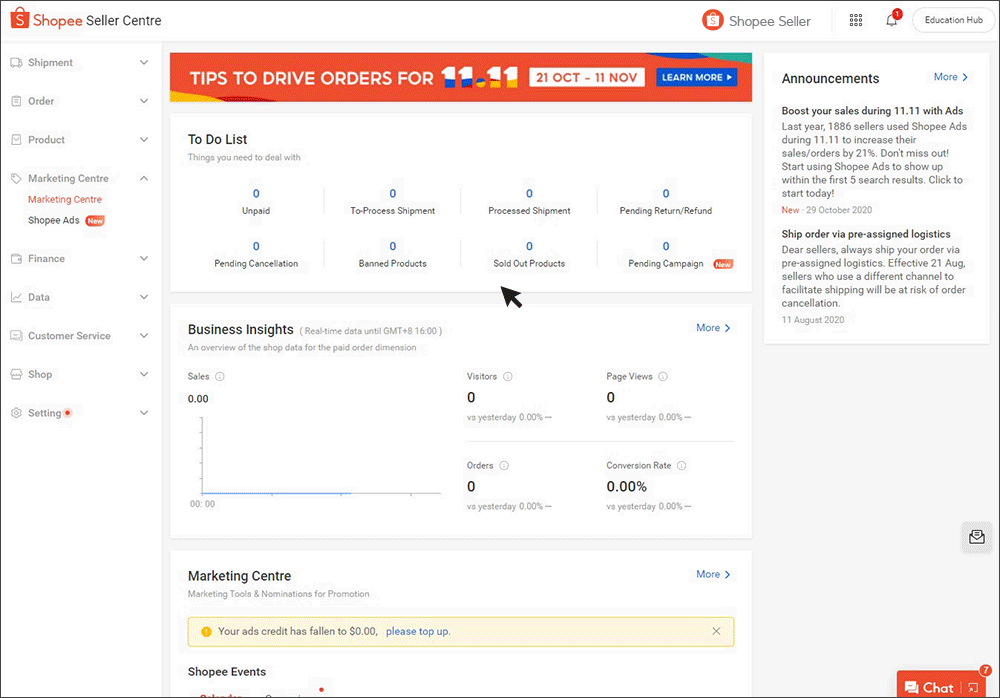Image resolution: width=1000 pixels, height=698 pixels.
Task: Click the Data chart icon in sidebar
Action: 14,297
